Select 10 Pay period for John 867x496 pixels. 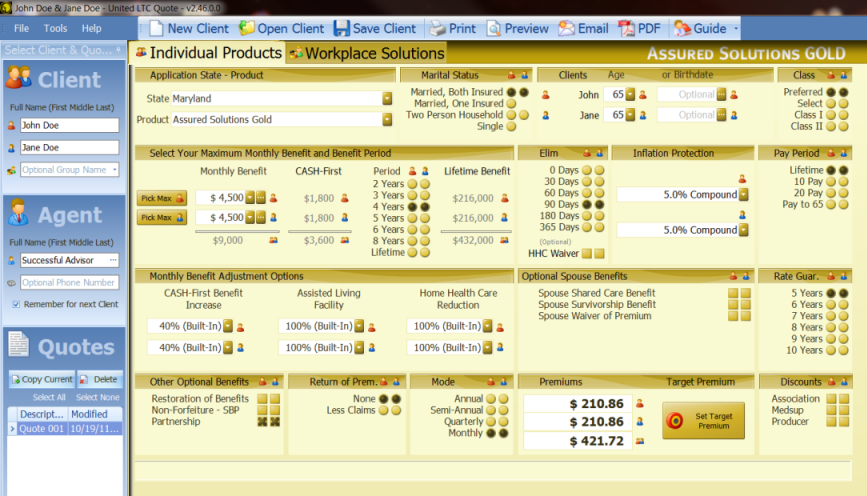831,181
